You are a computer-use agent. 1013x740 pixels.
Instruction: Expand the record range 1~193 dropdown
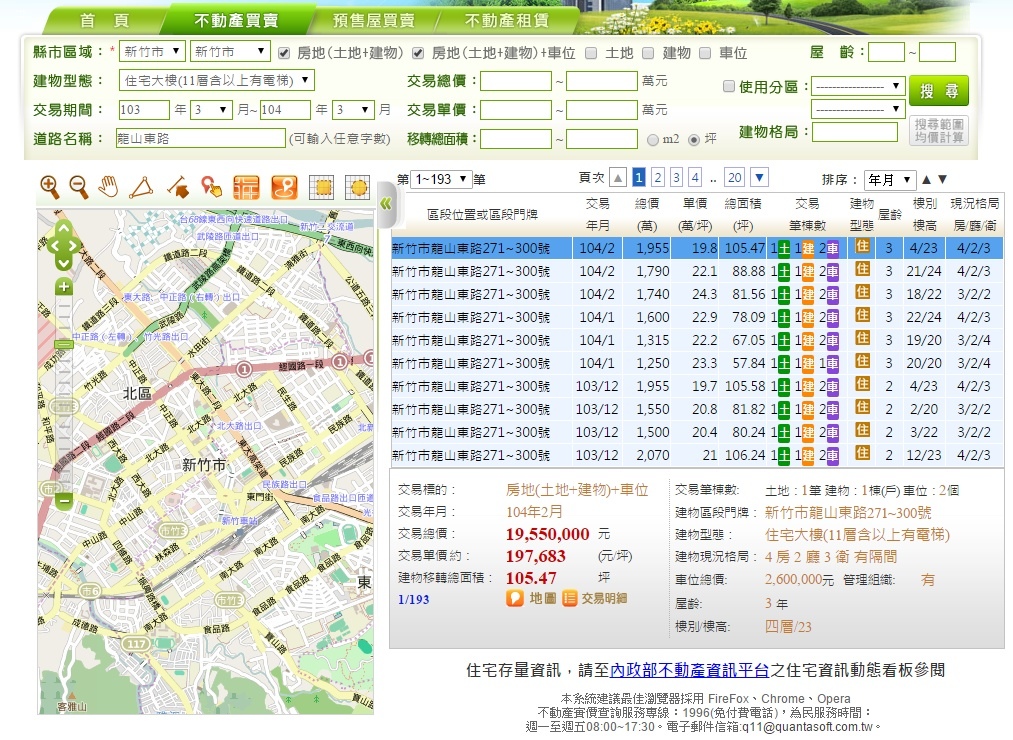point(440,179)
